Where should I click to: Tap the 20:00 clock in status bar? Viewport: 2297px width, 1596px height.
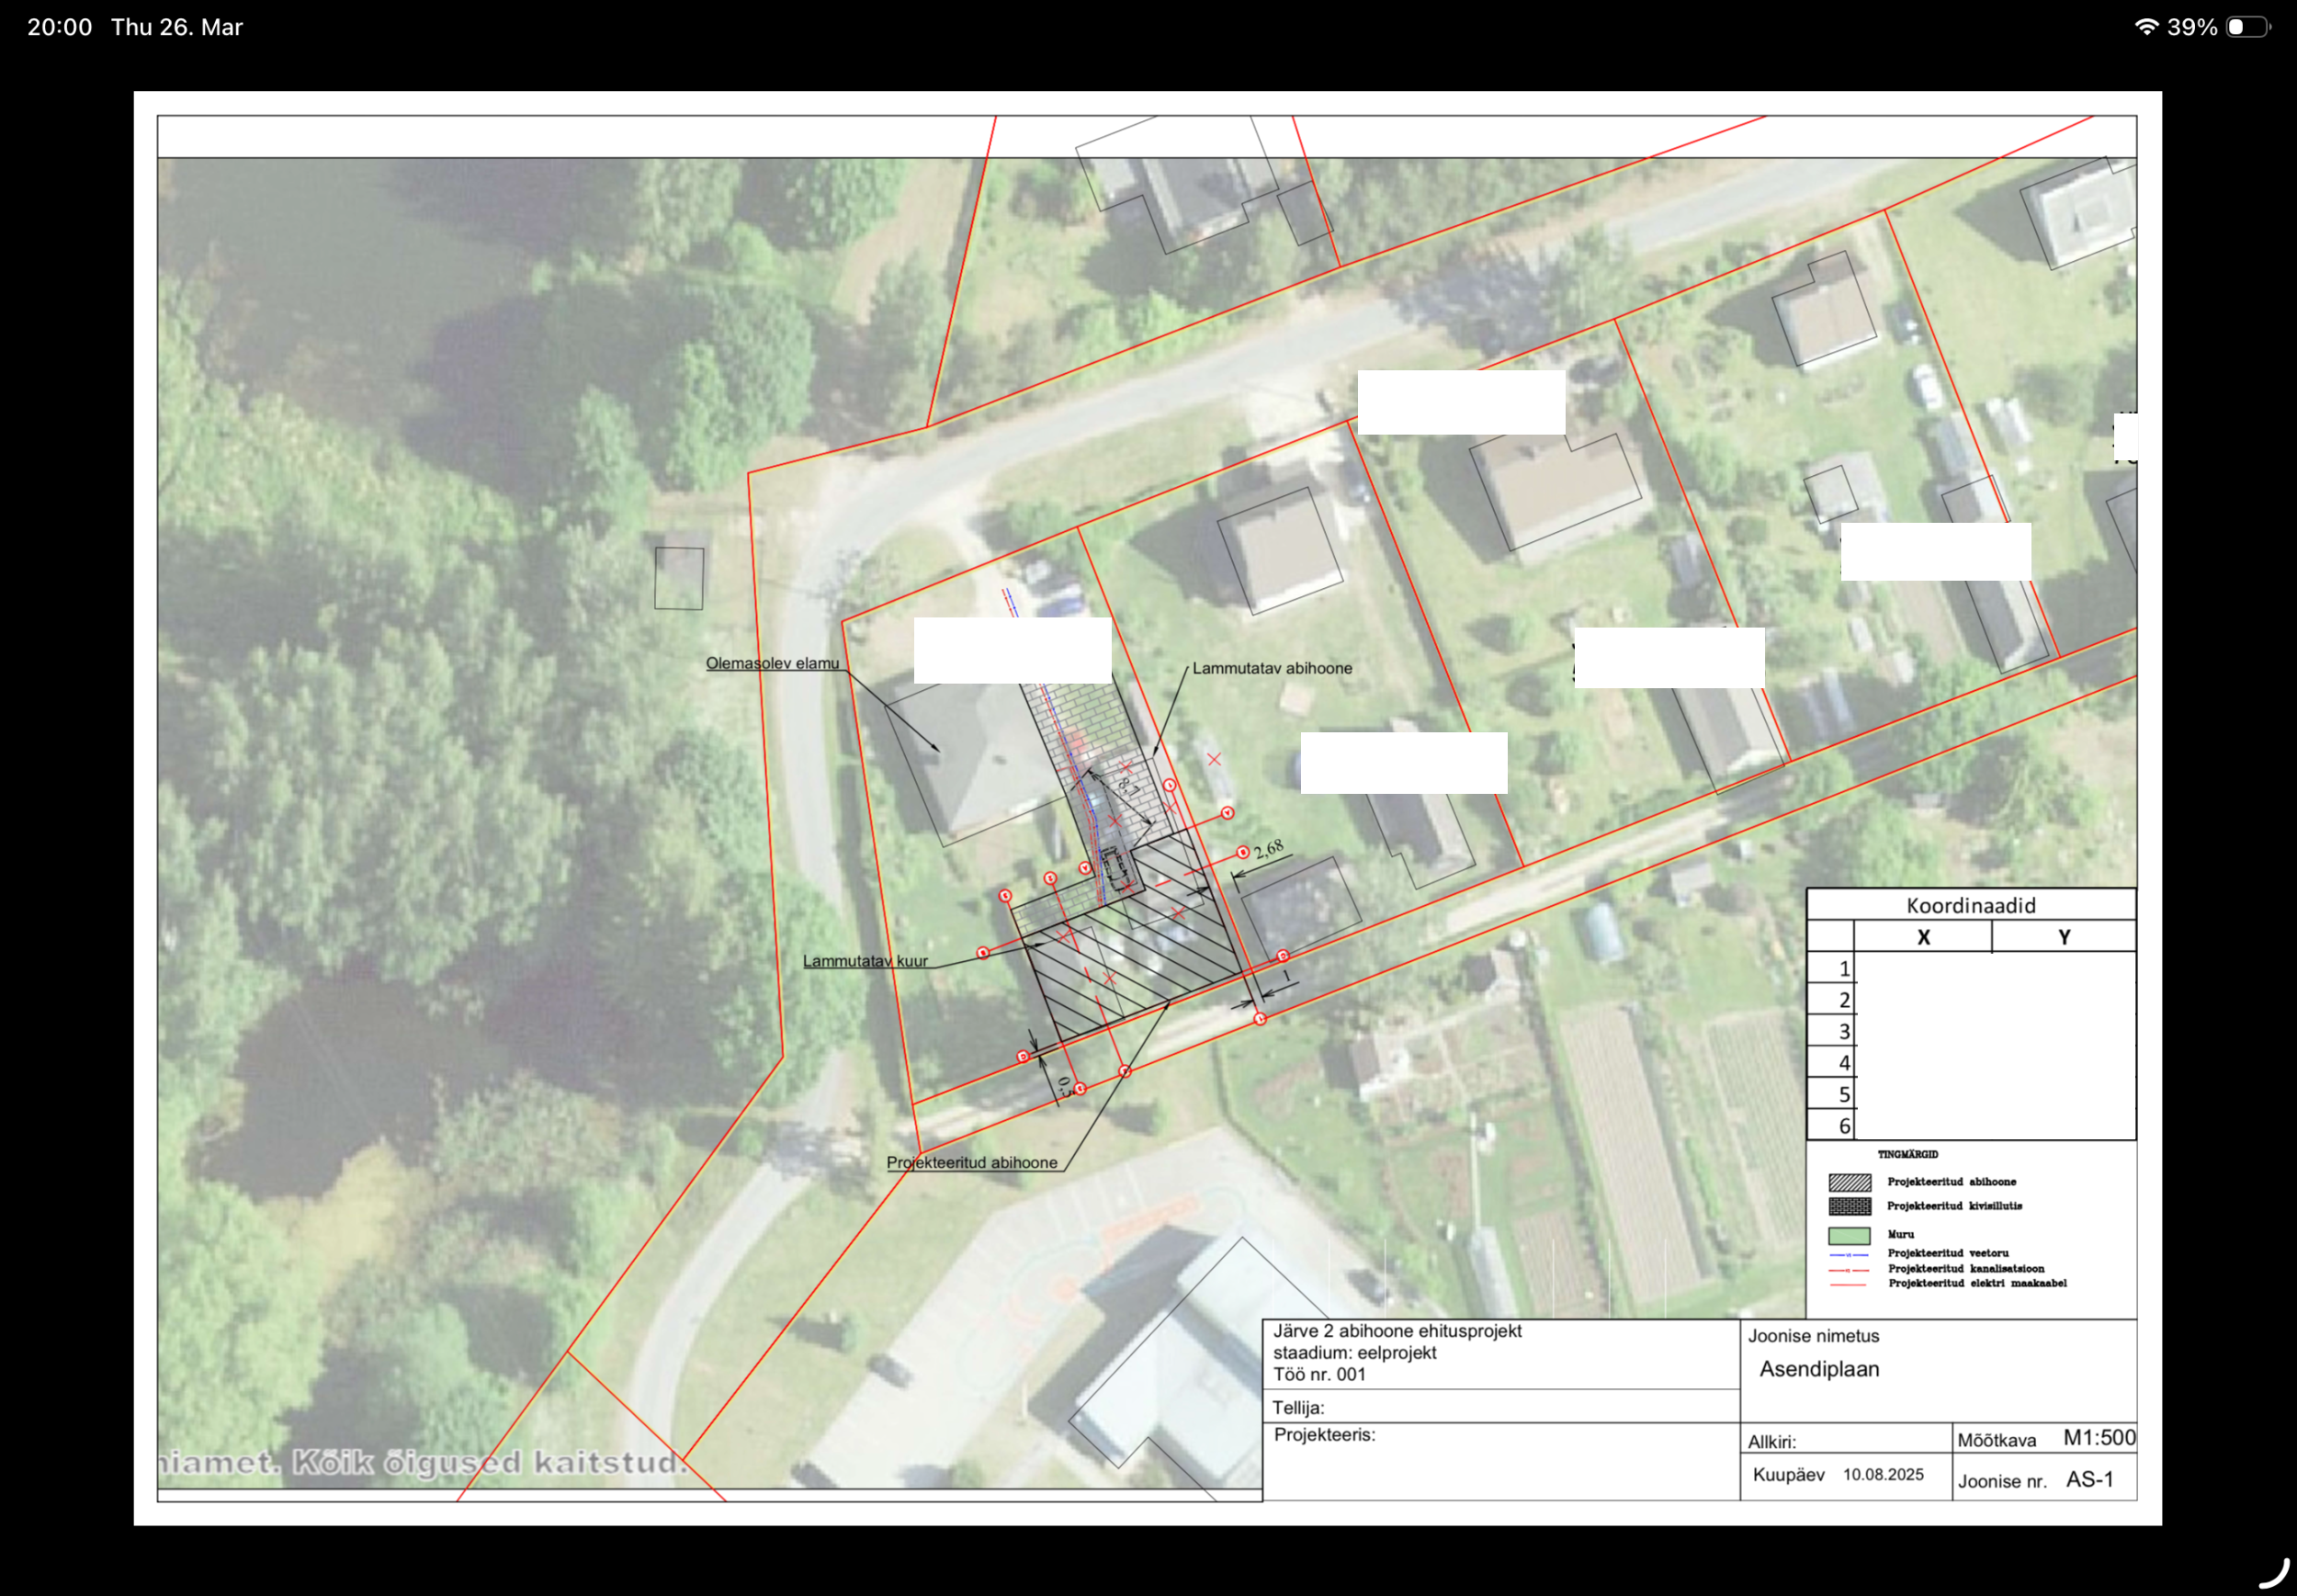click(x=59, y=27)
